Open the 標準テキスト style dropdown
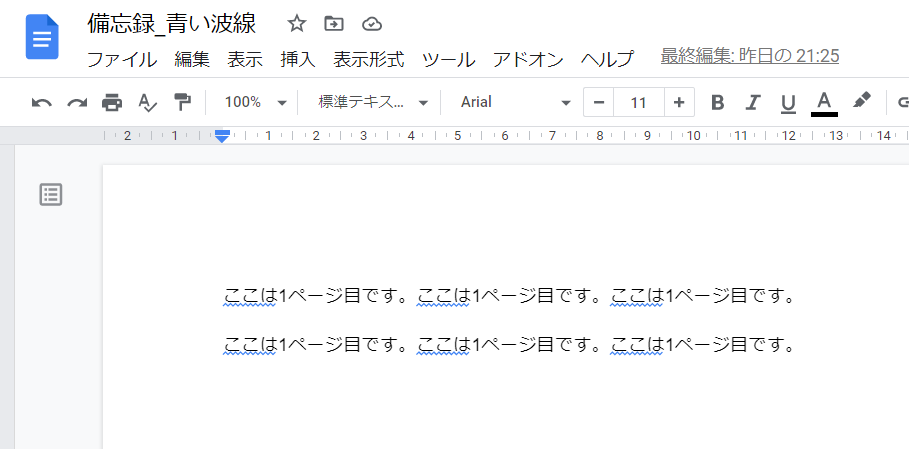This screenshot has width=909, height=449. click(373, 103)
